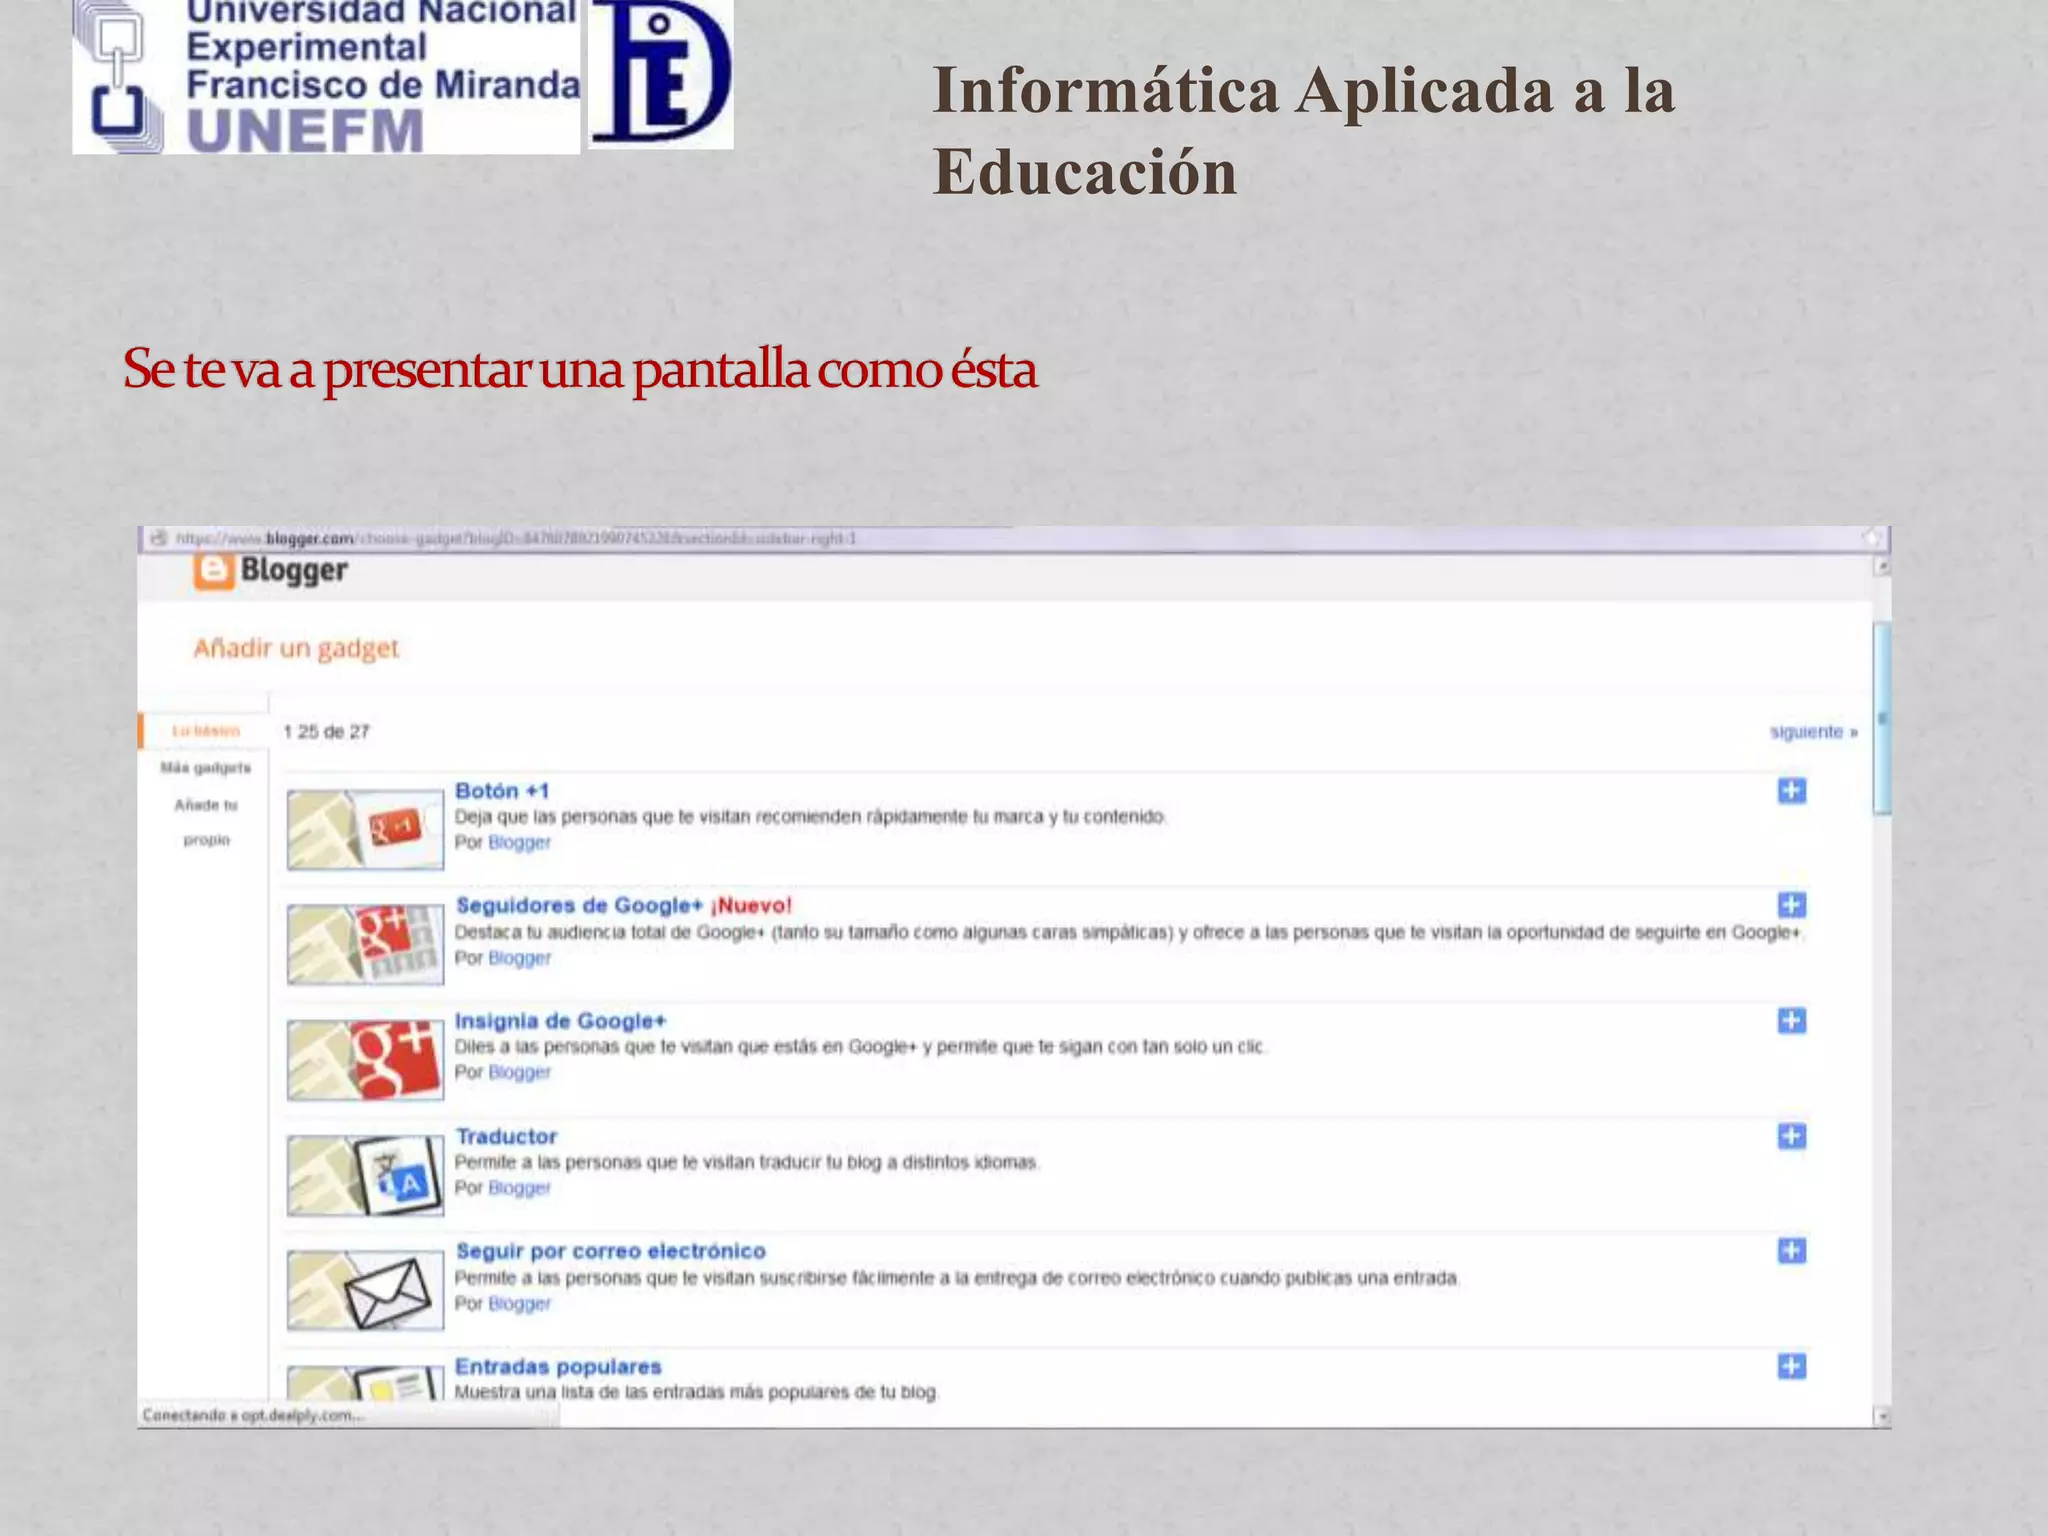This screenshot has width=2048, height=1536.
Task: Open the envelope email gadget thumbnail
Action: point(365,1290)
